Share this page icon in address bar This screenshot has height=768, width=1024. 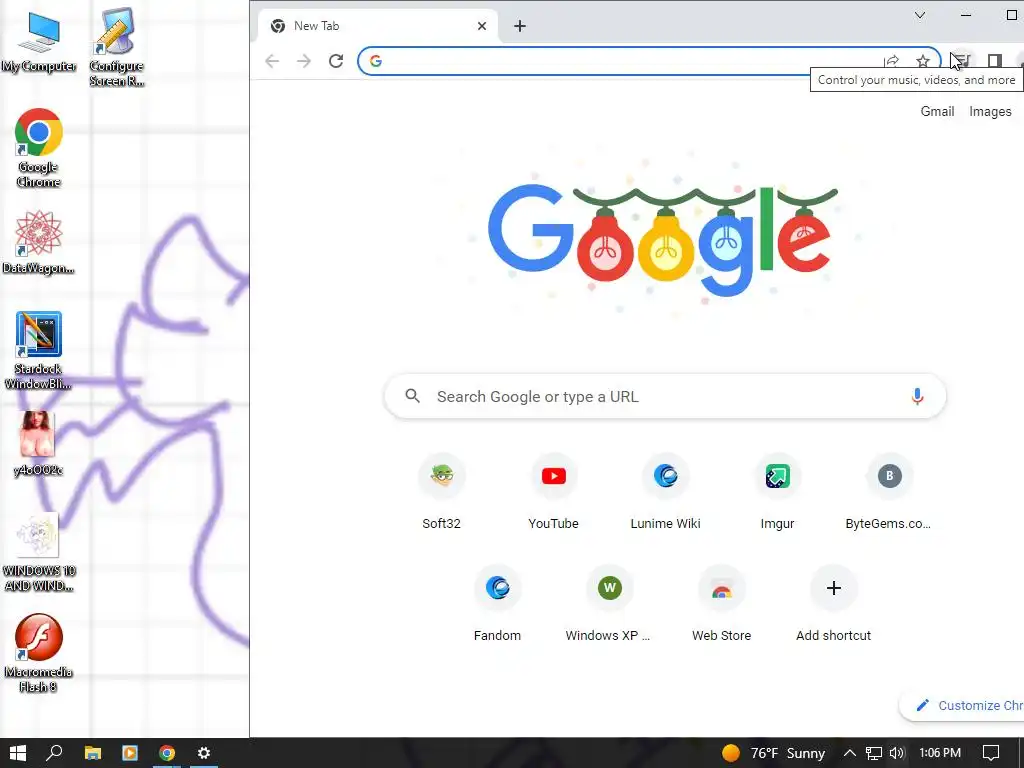pos(891,61)
